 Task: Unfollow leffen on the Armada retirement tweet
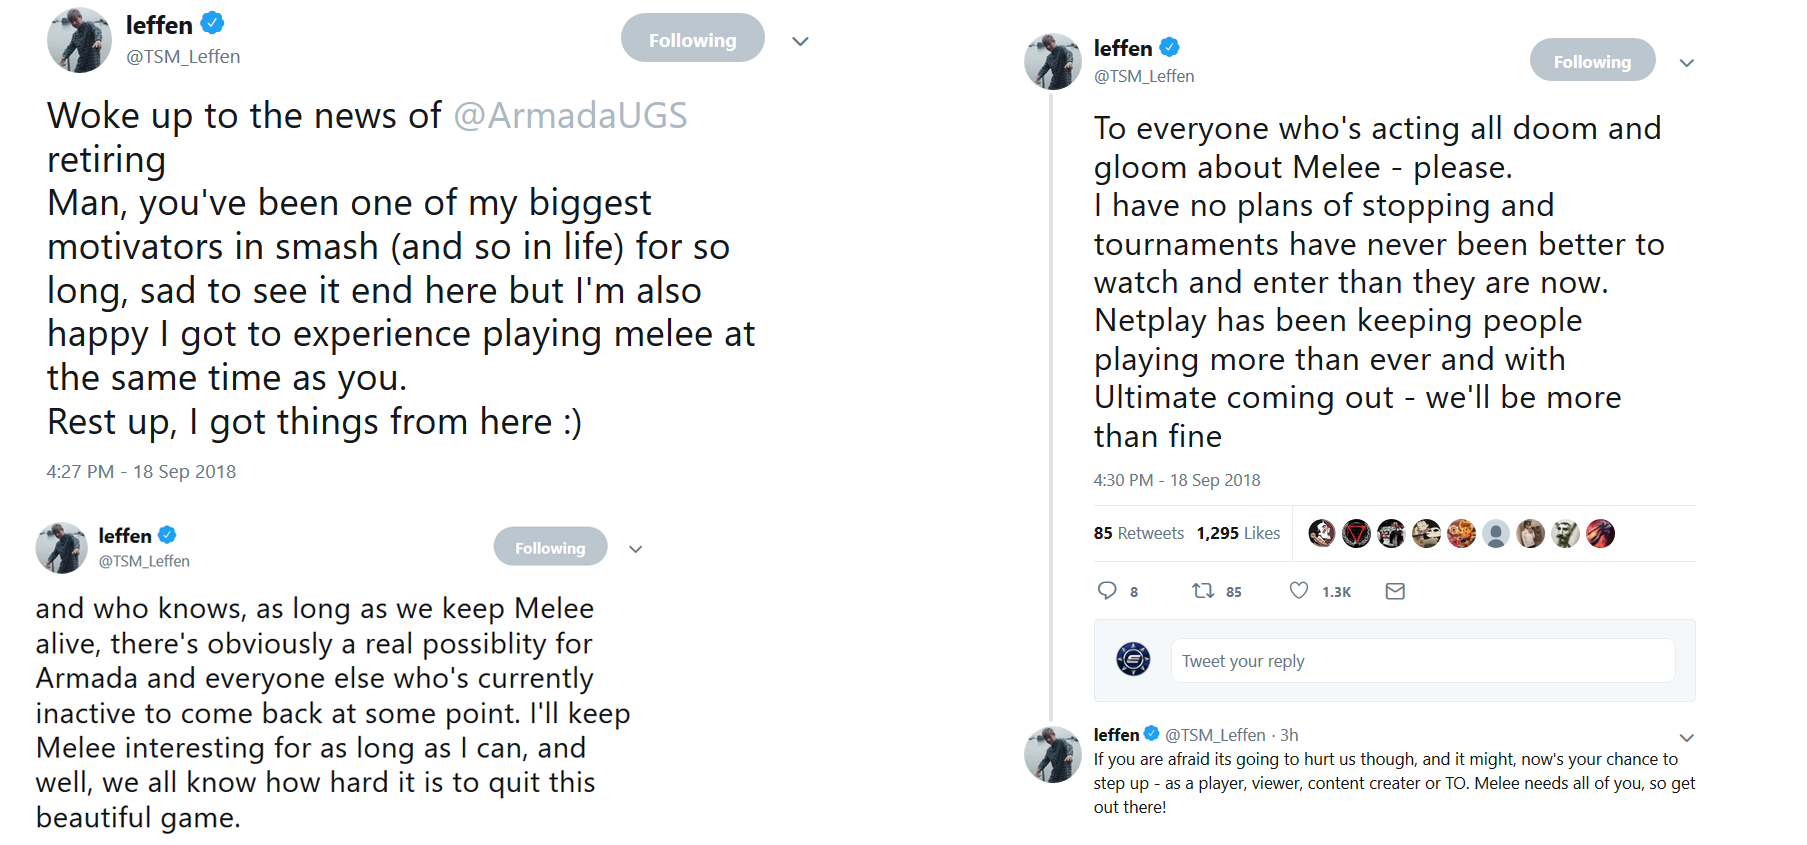pyautogui.click(x=692, y=37)
